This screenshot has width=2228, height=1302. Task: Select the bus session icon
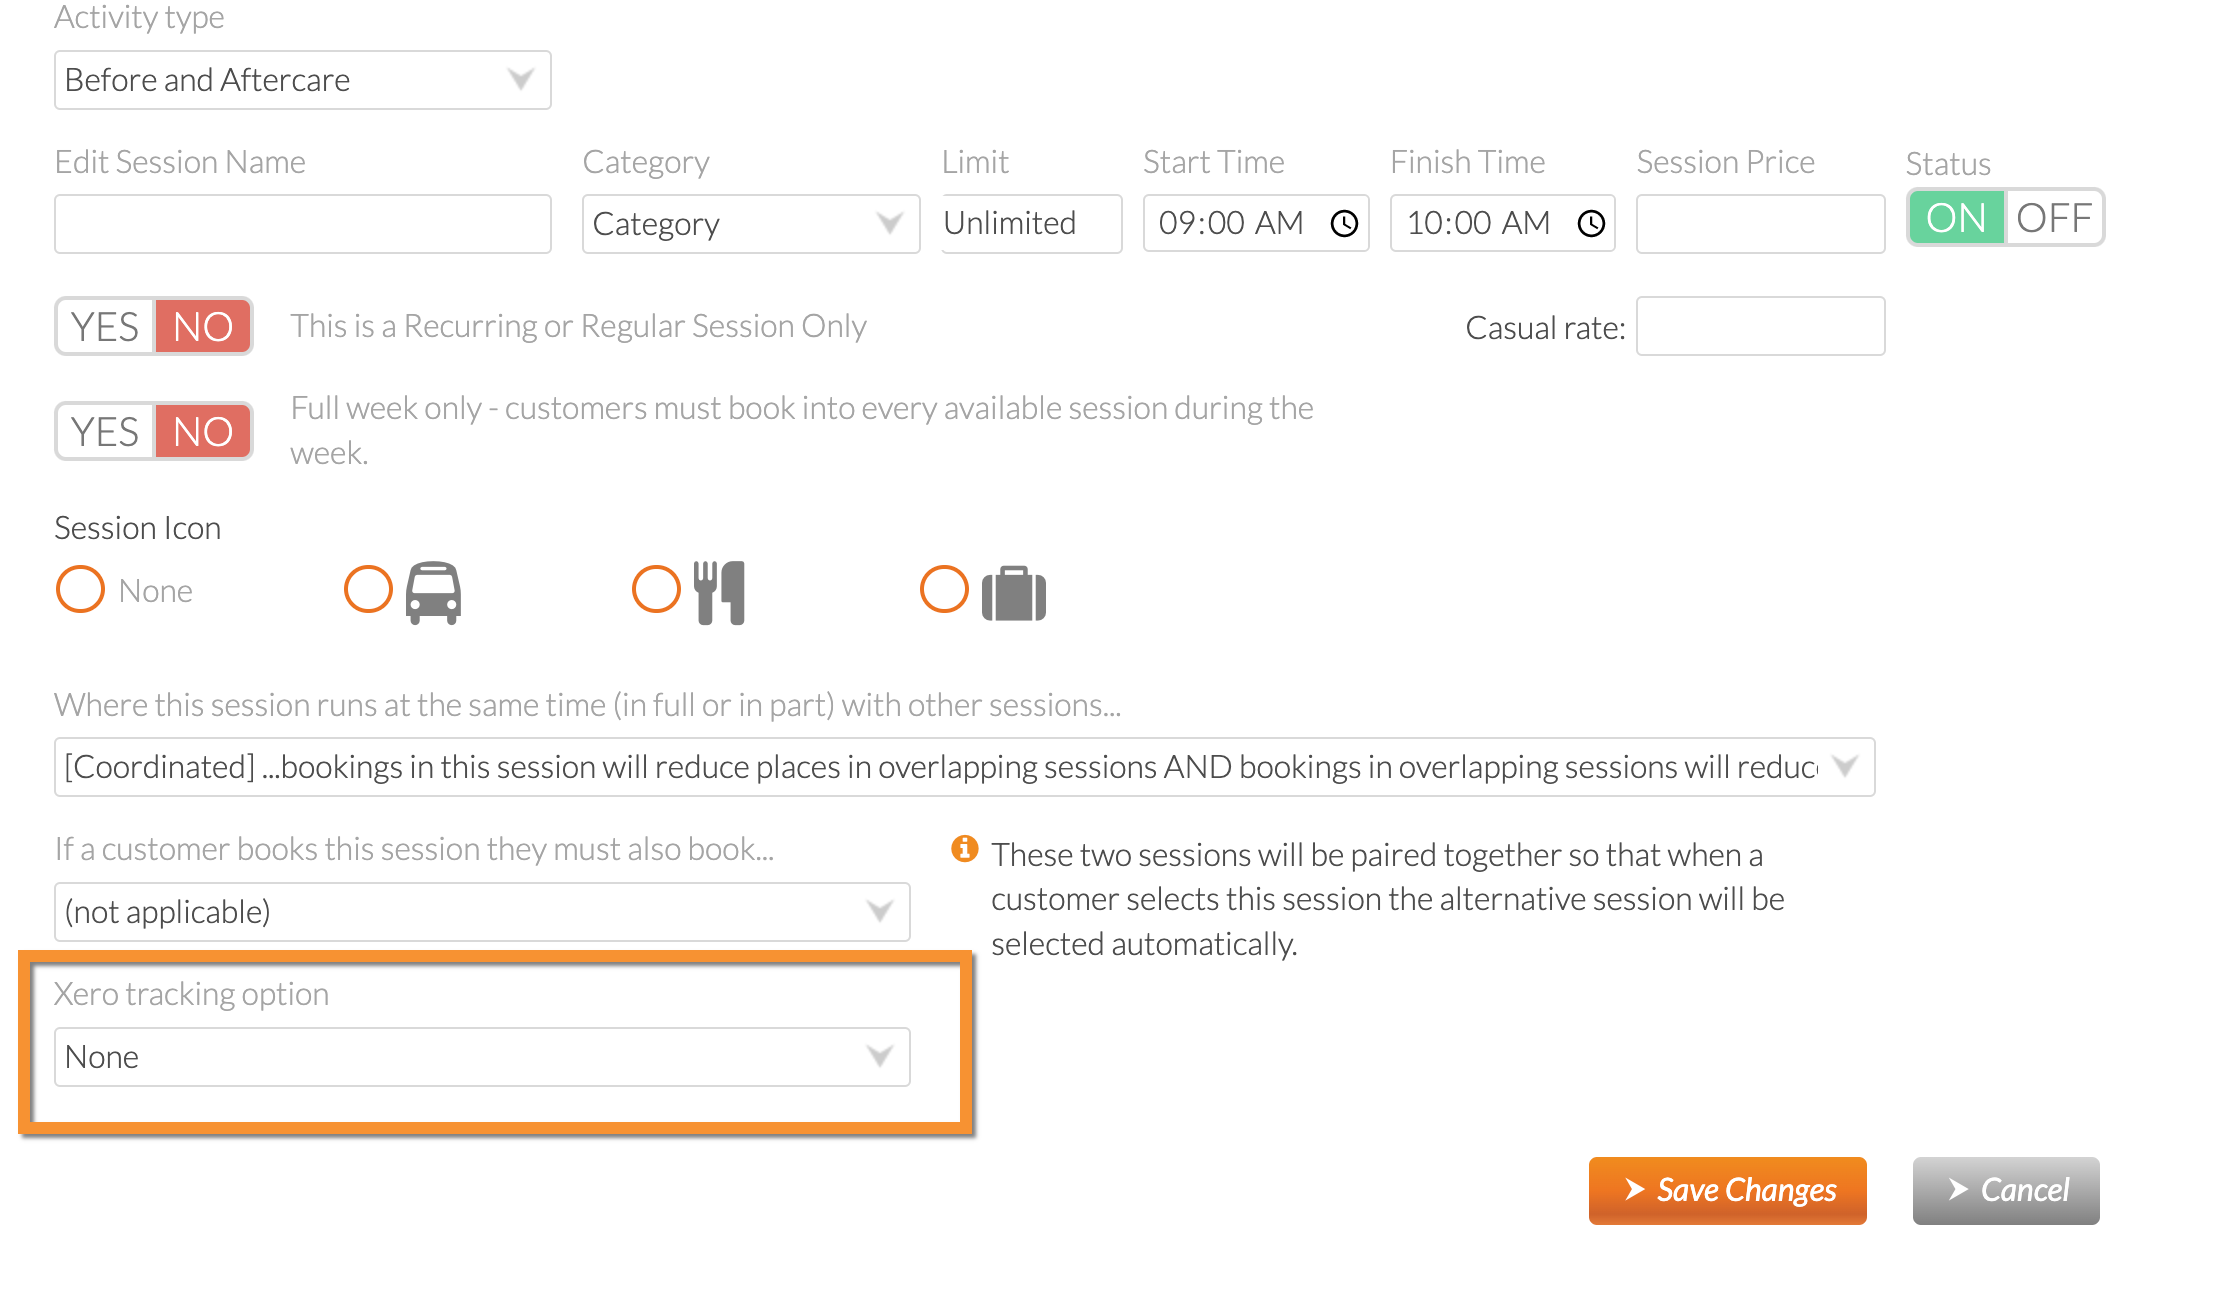point(433,592)
